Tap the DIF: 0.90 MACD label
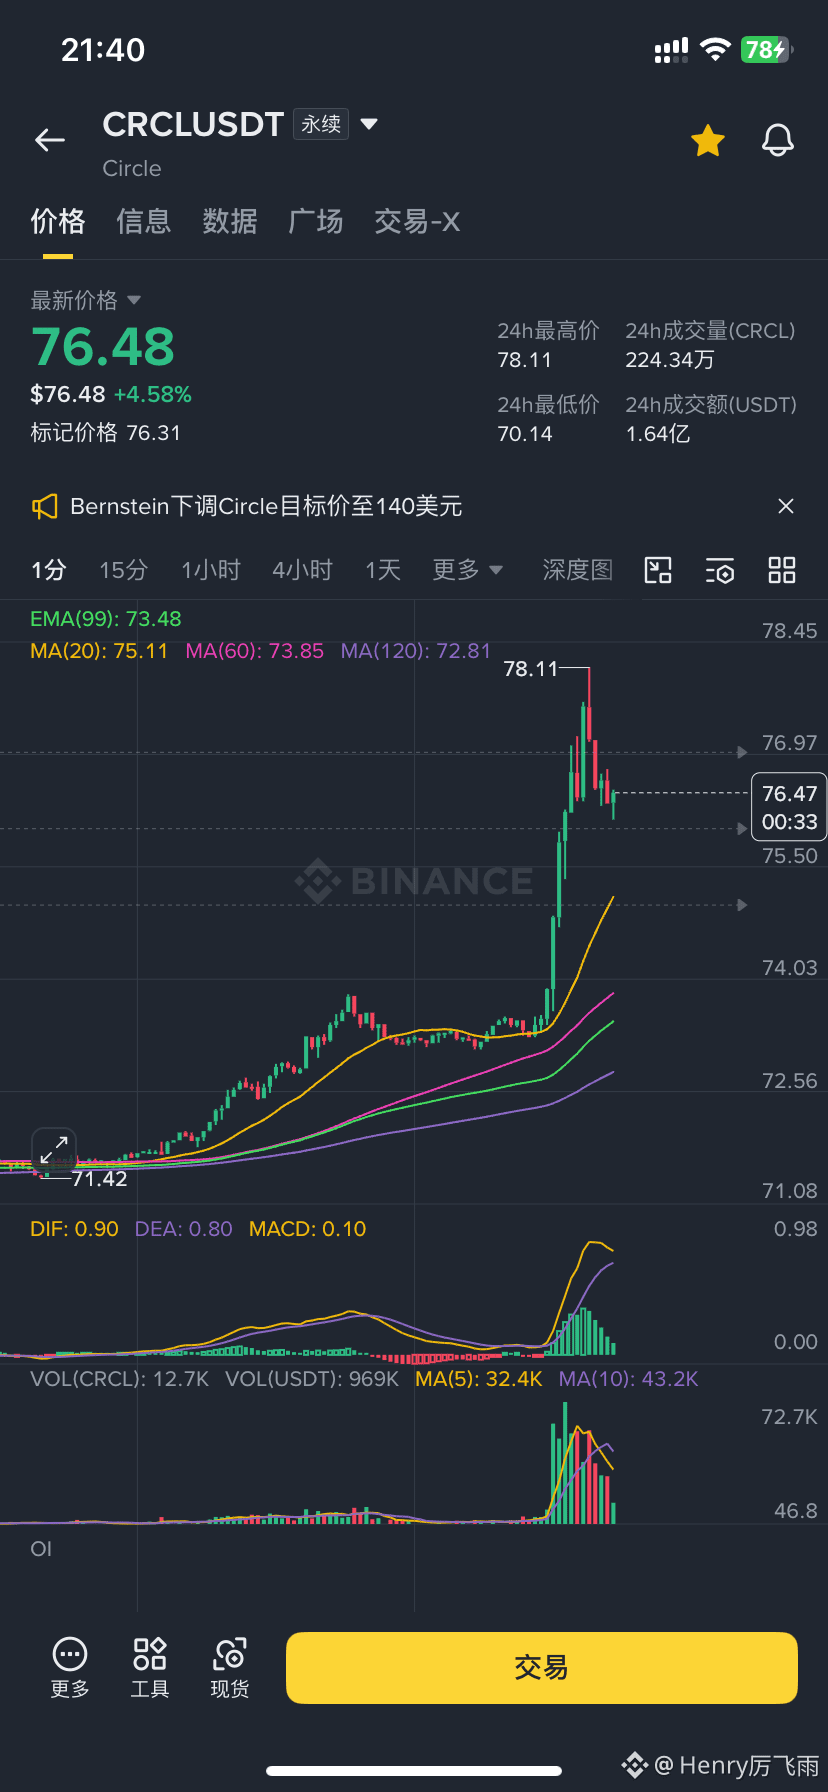 [x=74, y=1229]
